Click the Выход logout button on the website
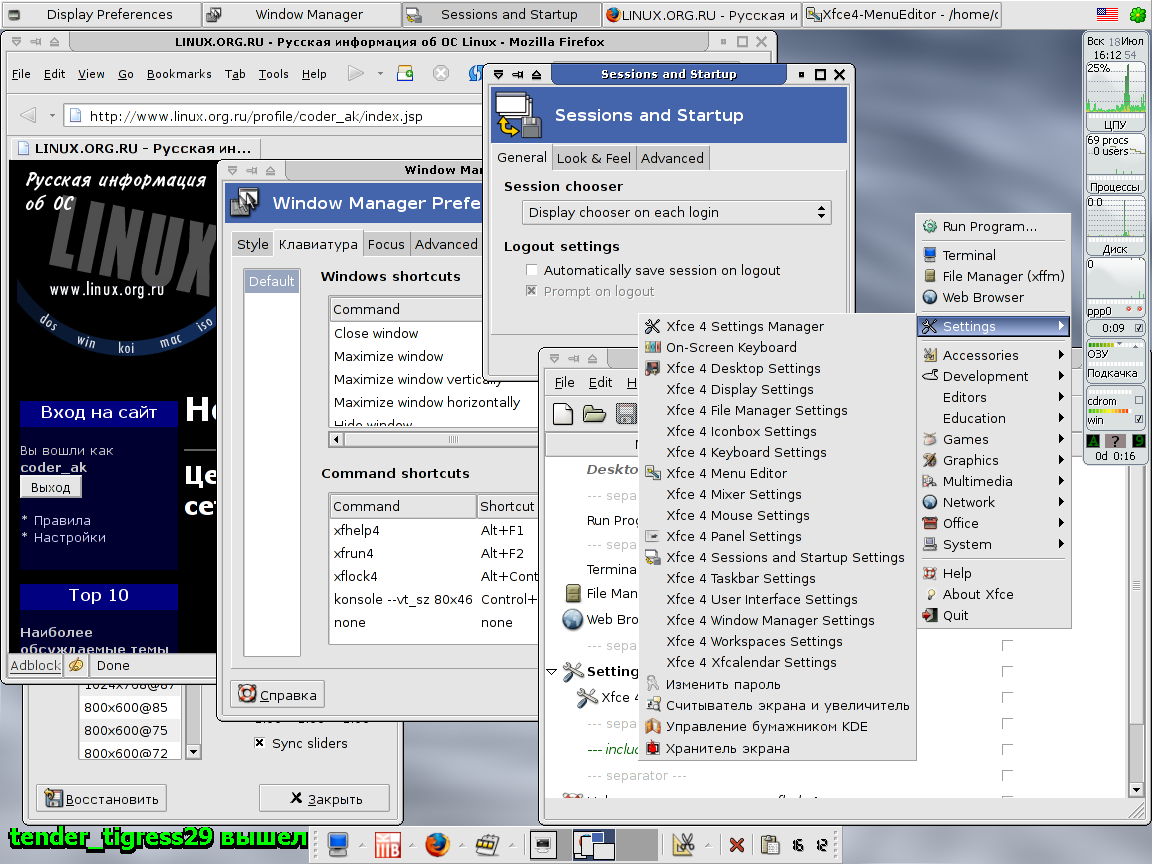1152x864 pixels. click(x=51, y=487)
